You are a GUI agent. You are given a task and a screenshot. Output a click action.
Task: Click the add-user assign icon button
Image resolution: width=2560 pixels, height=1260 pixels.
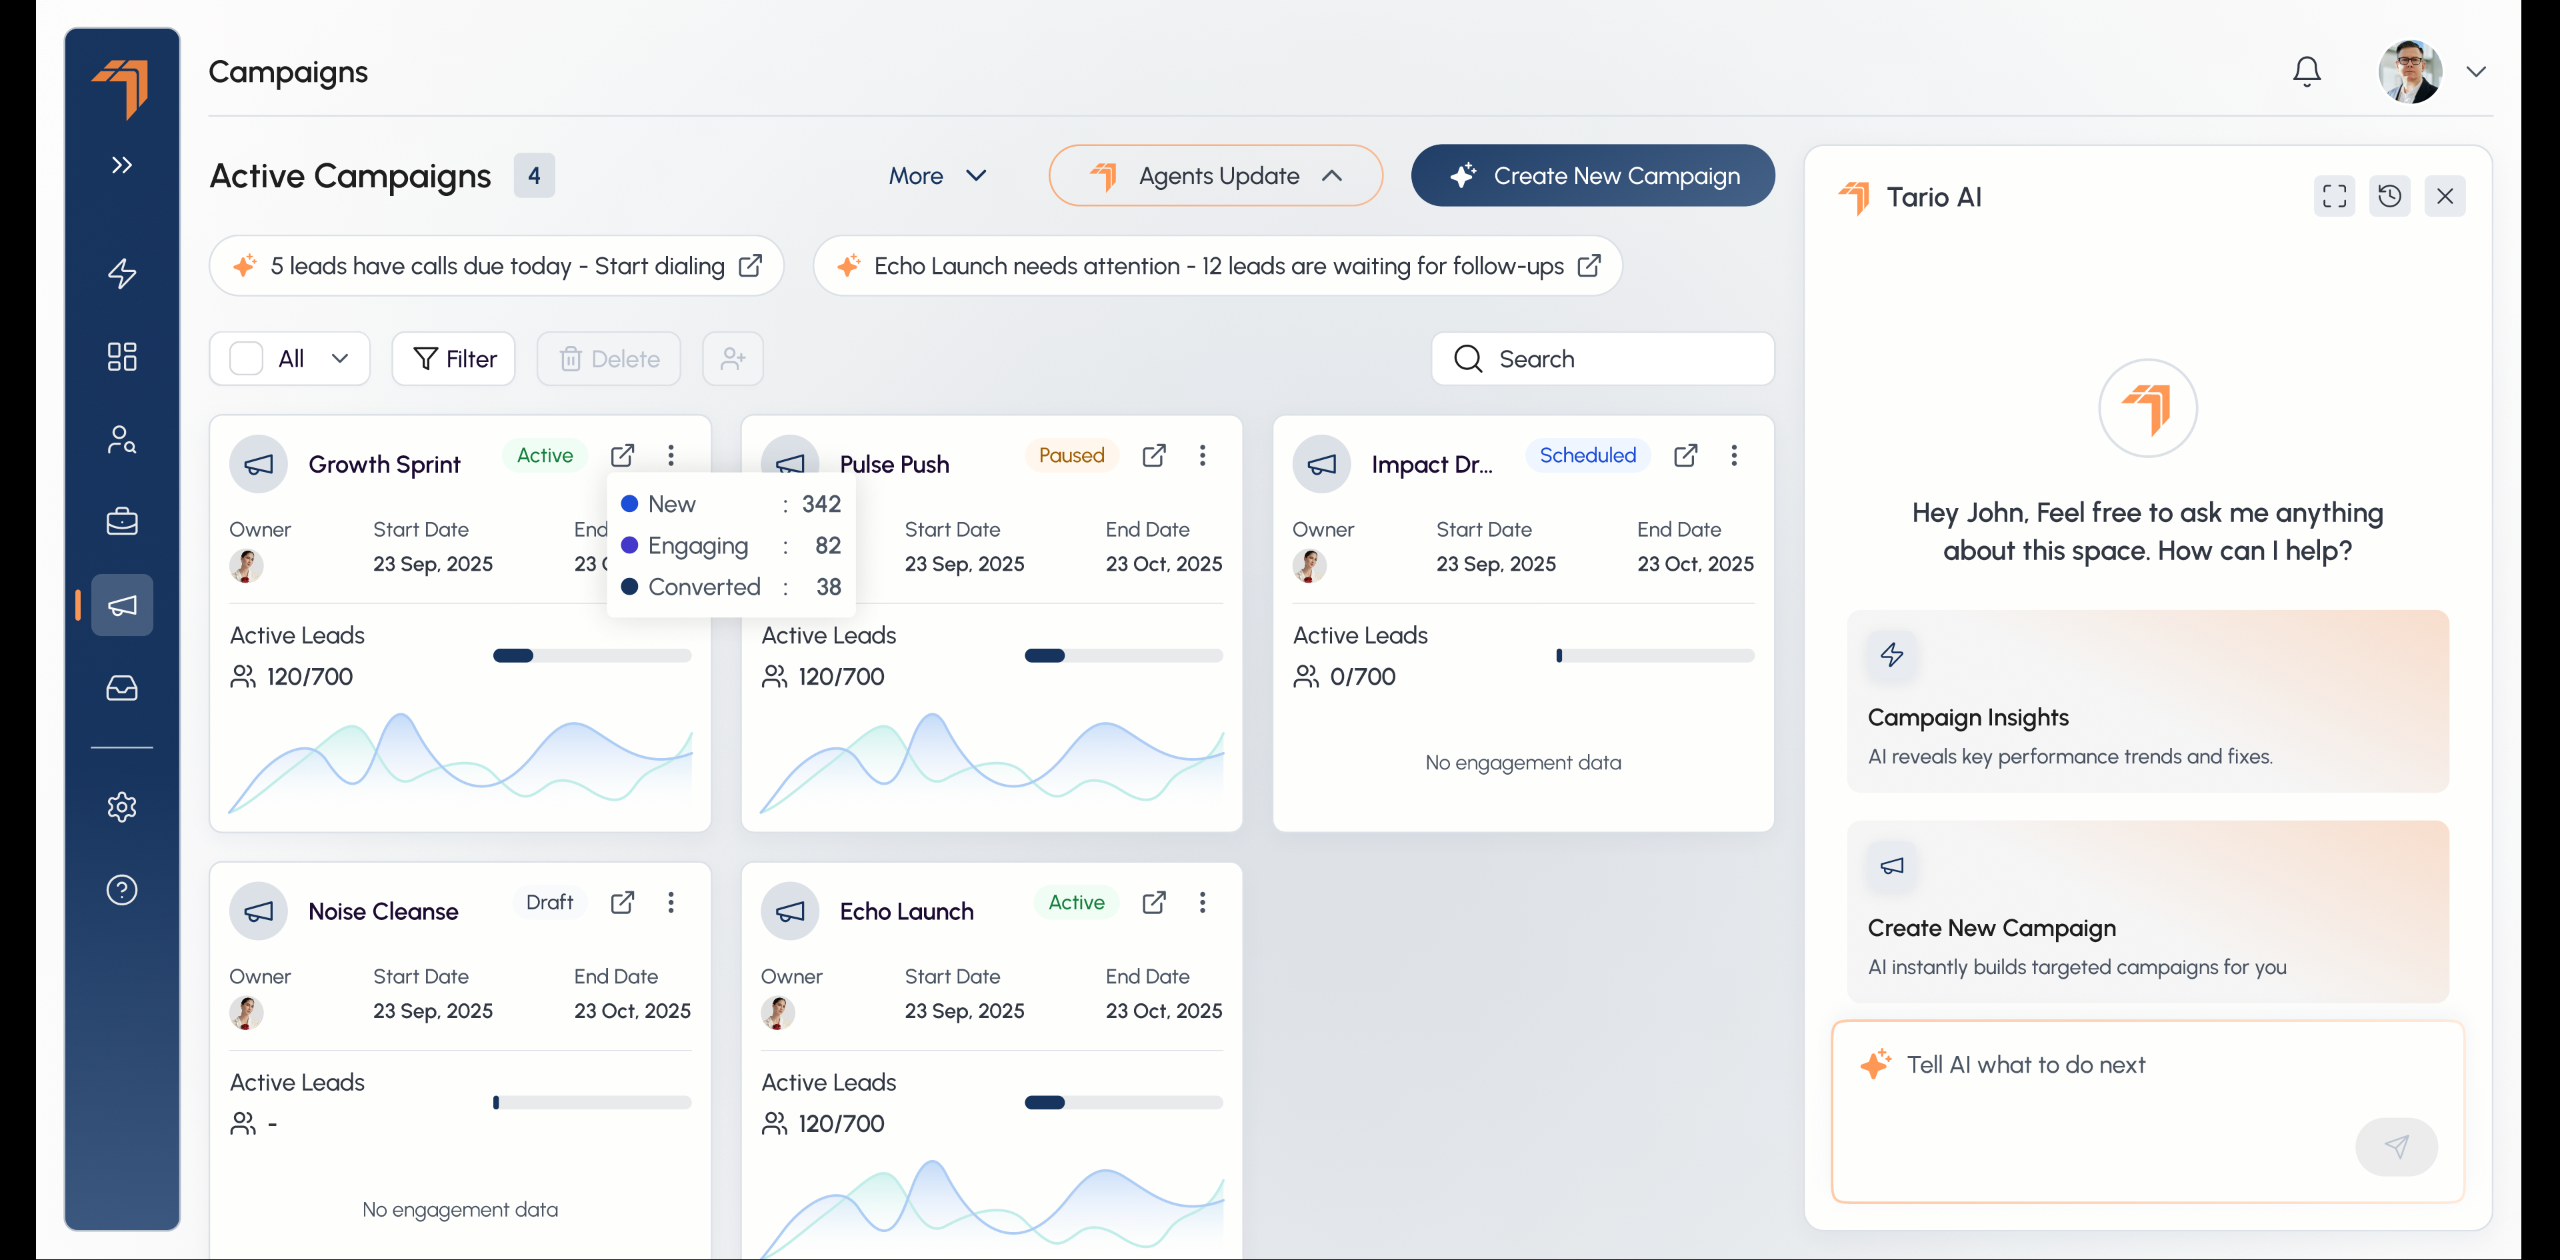pos(732,359)
